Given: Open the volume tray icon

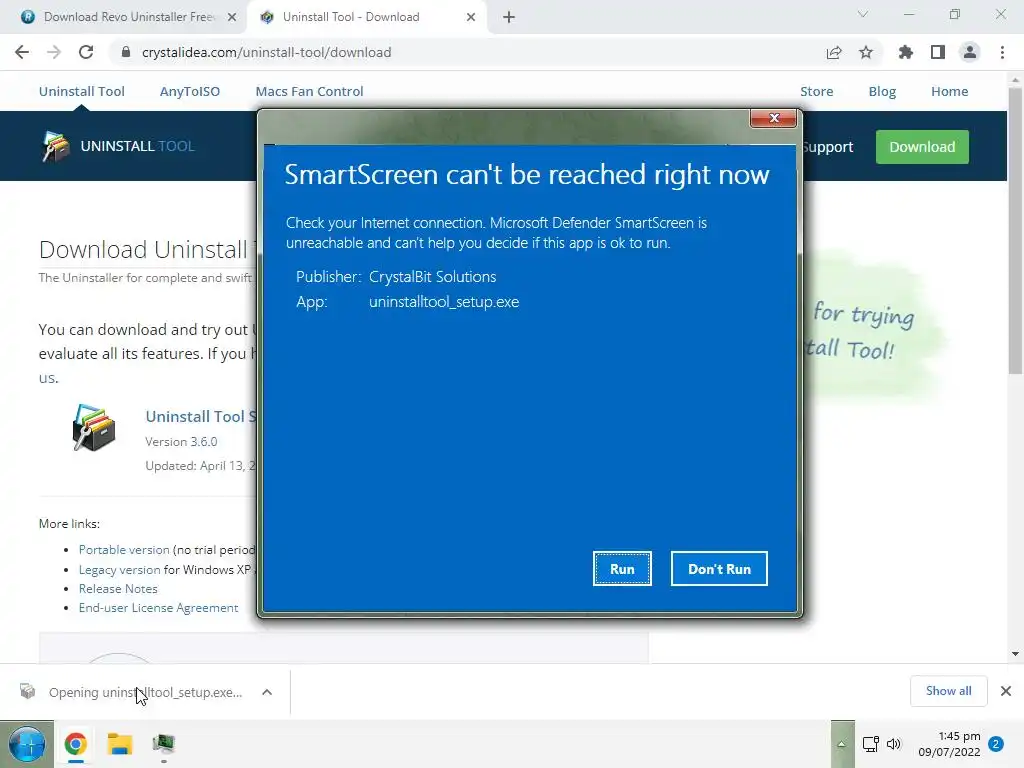Looking at the screenshot, I should (893, 744).
